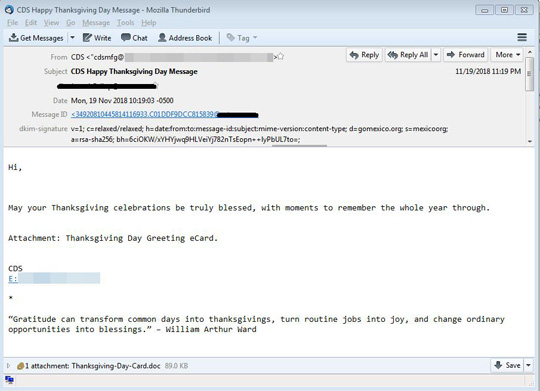The height and width of the screenshot is (391, 540).
Task: Expand the attachment list triangle
Action: click(8, 366)
